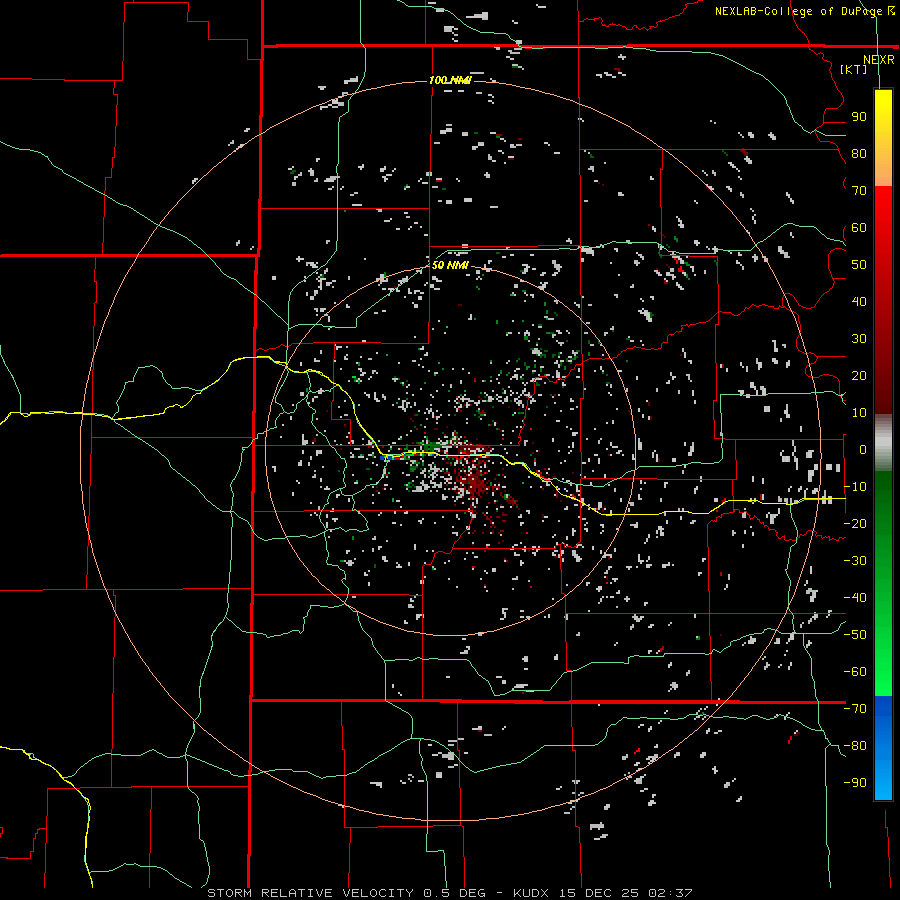Click the -70 value on velocity scale

click(x=855, y=709)
